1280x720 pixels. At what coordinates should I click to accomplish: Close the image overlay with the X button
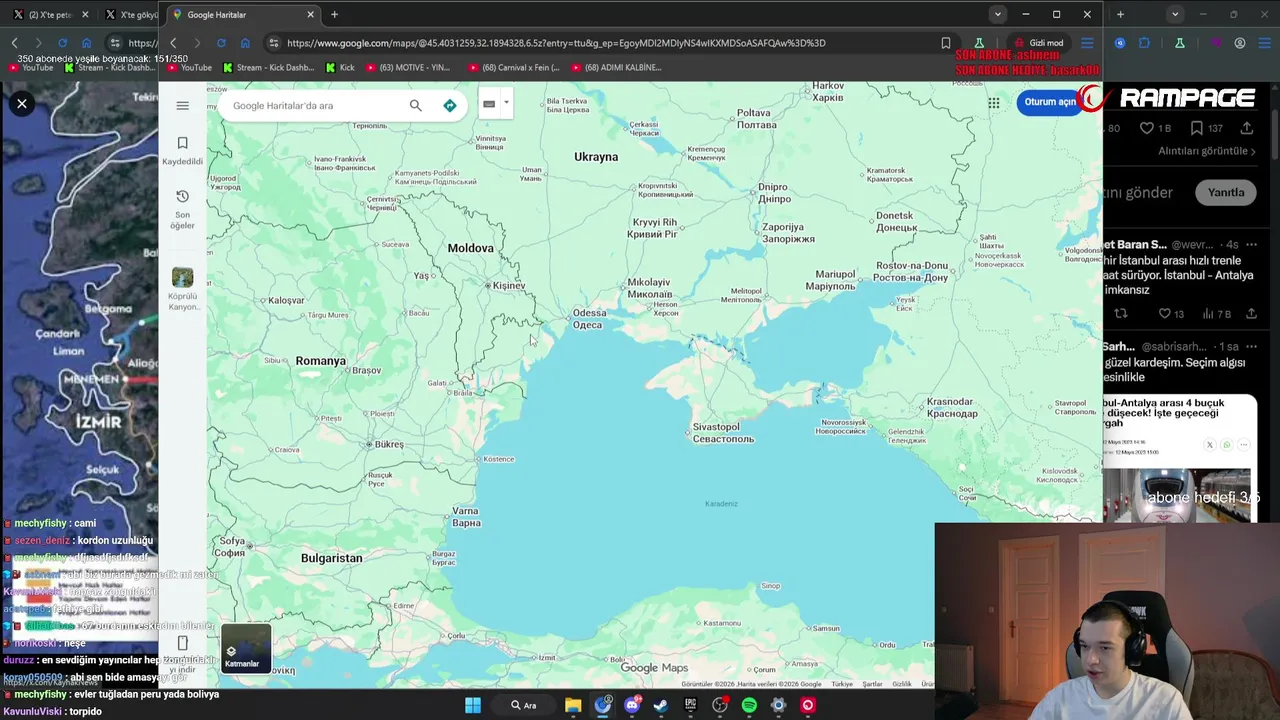[21, 103]
